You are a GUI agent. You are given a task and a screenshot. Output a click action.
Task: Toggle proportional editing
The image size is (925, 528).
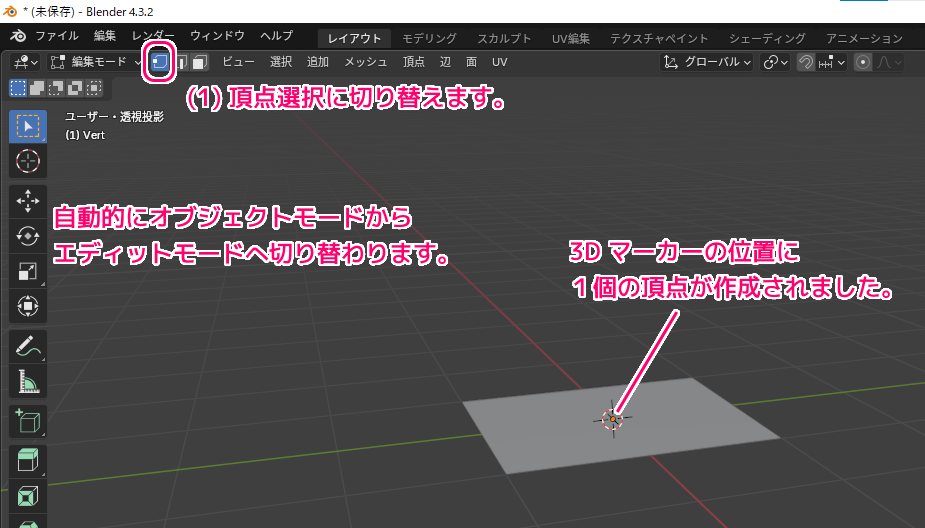click(862, 62)
